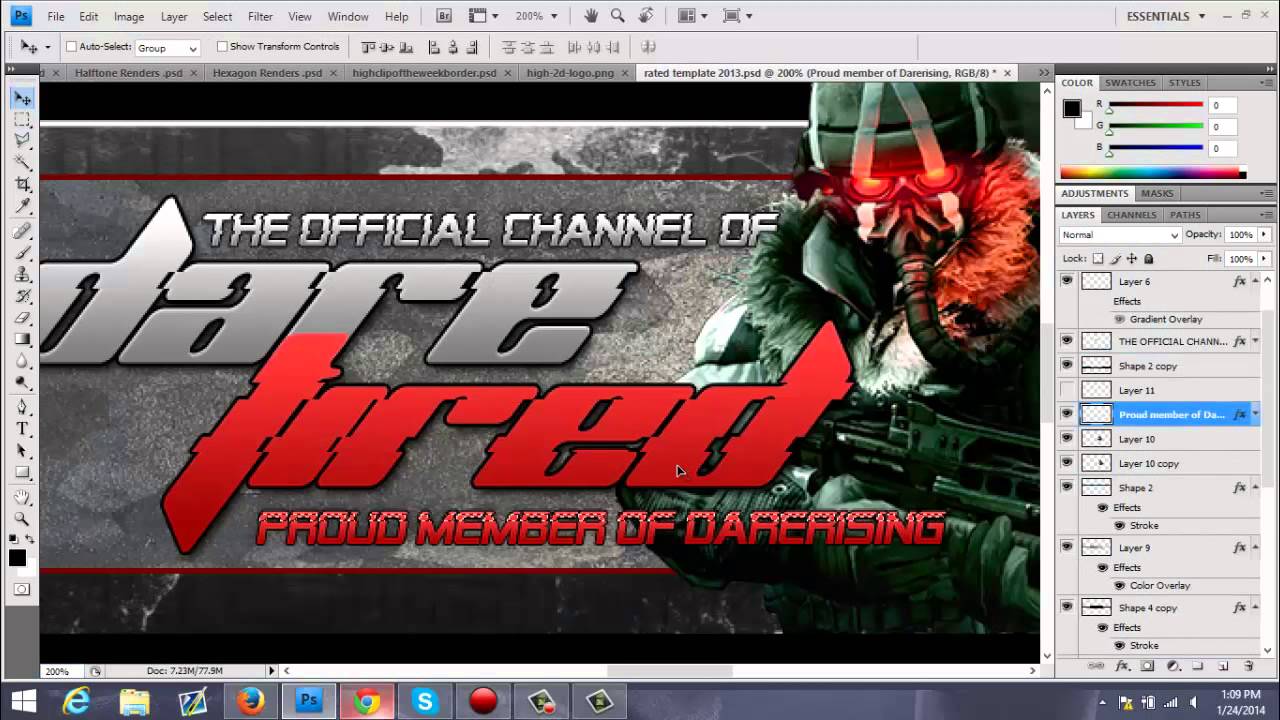Select the Rectangular Marquee tool
The width and height of the screenshot is (1280, 720).
(x=22, y=119)
